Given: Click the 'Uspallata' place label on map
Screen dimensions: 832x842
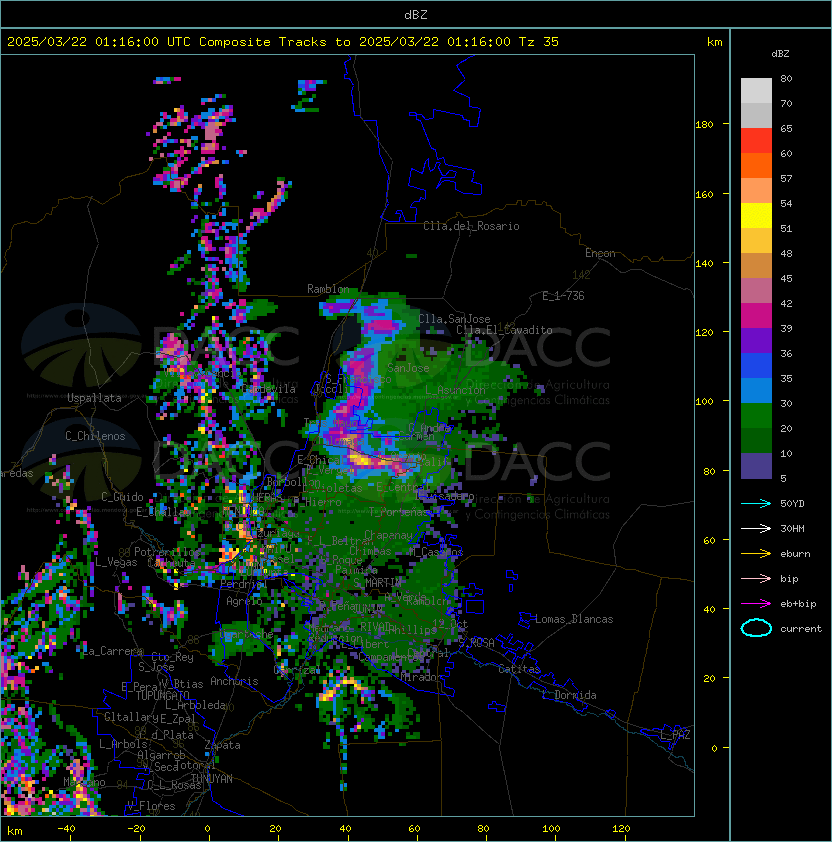Looking at the screenshot, I should click(94, 398).
